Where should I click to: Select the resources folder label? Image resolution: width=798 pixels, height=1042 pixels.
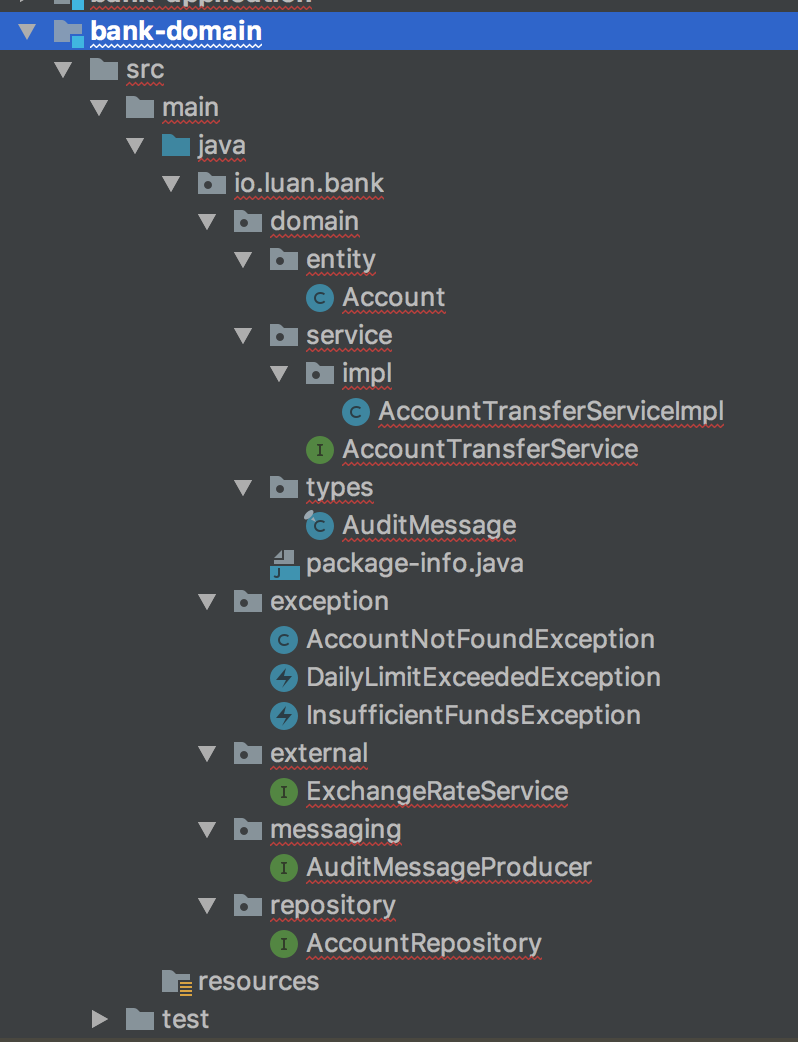[258, 982]
